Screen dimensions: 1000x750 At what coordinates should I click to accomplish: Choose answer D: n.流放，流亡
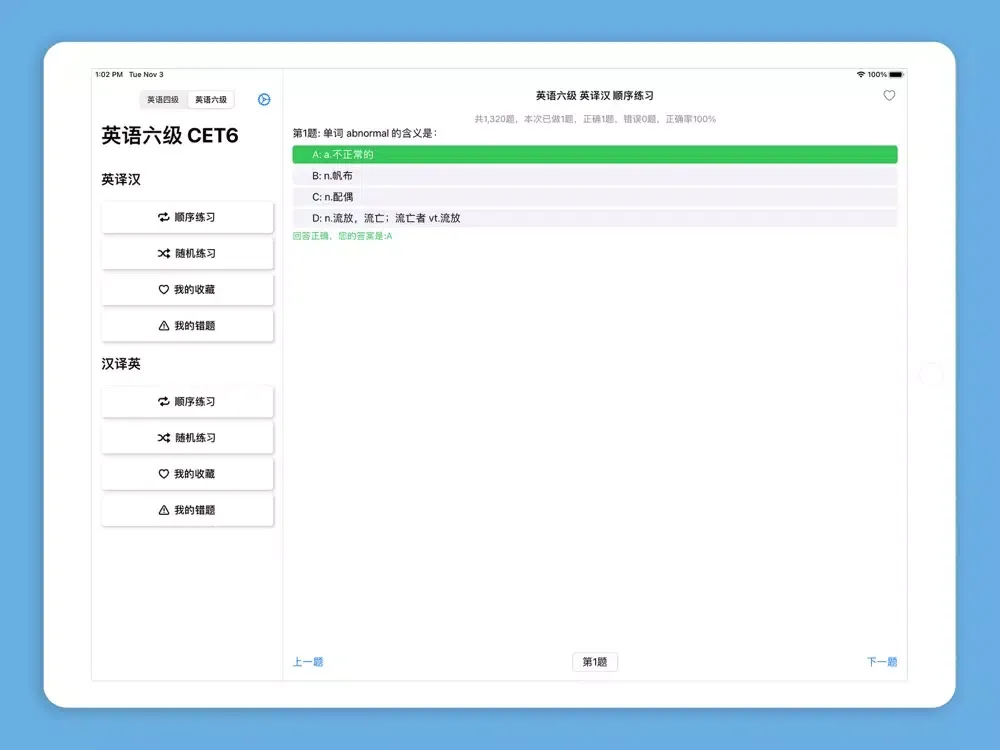(594, 218)
